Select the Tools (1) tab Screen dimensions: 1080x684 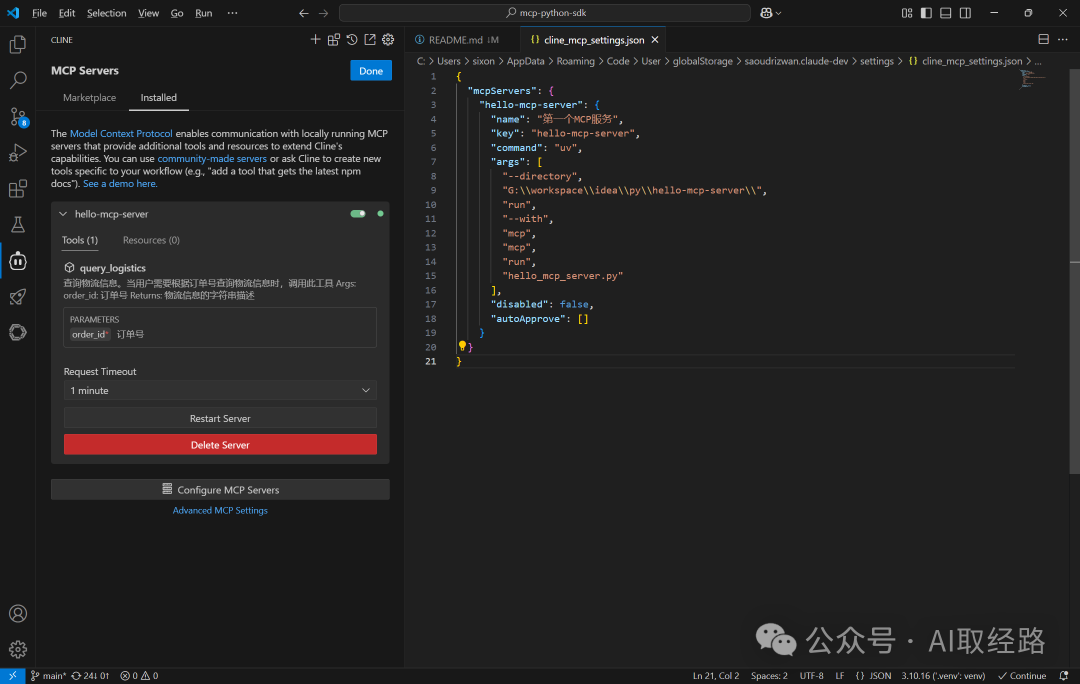pyautogui.click(x=80, y=240)
